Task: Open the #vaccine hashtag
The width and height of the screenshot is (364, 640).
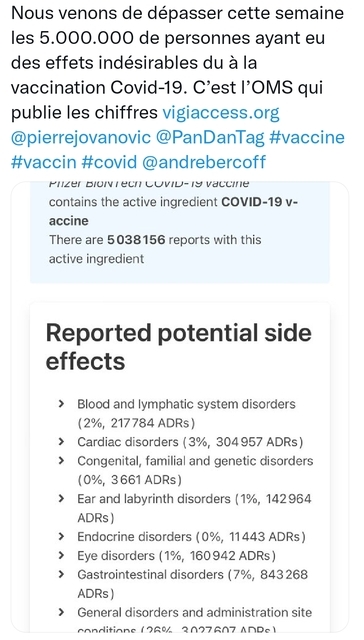Action: pos(307,138)
